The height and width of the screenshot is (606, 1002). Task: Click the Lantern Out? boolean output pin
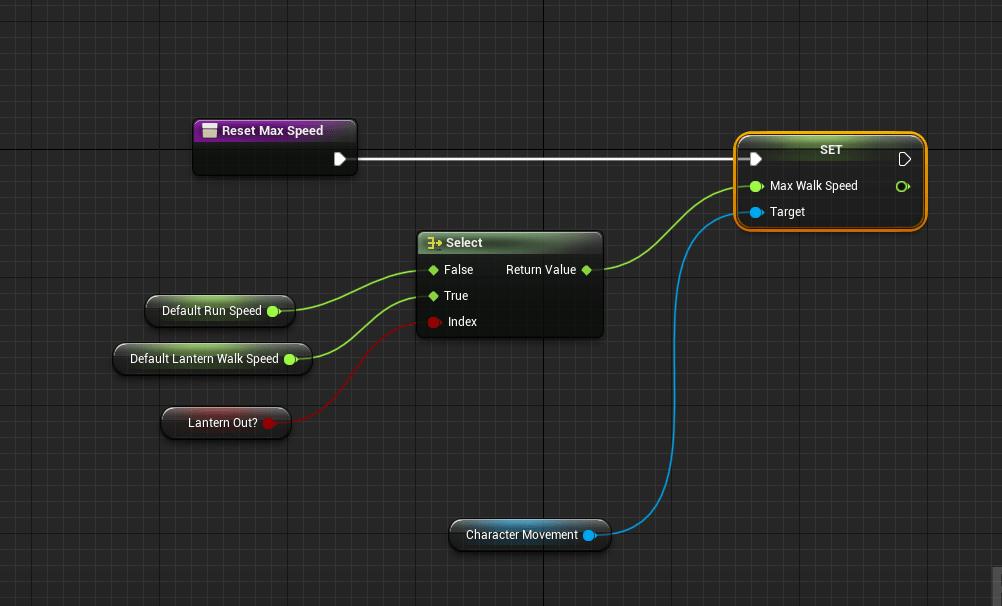(268, 423)
